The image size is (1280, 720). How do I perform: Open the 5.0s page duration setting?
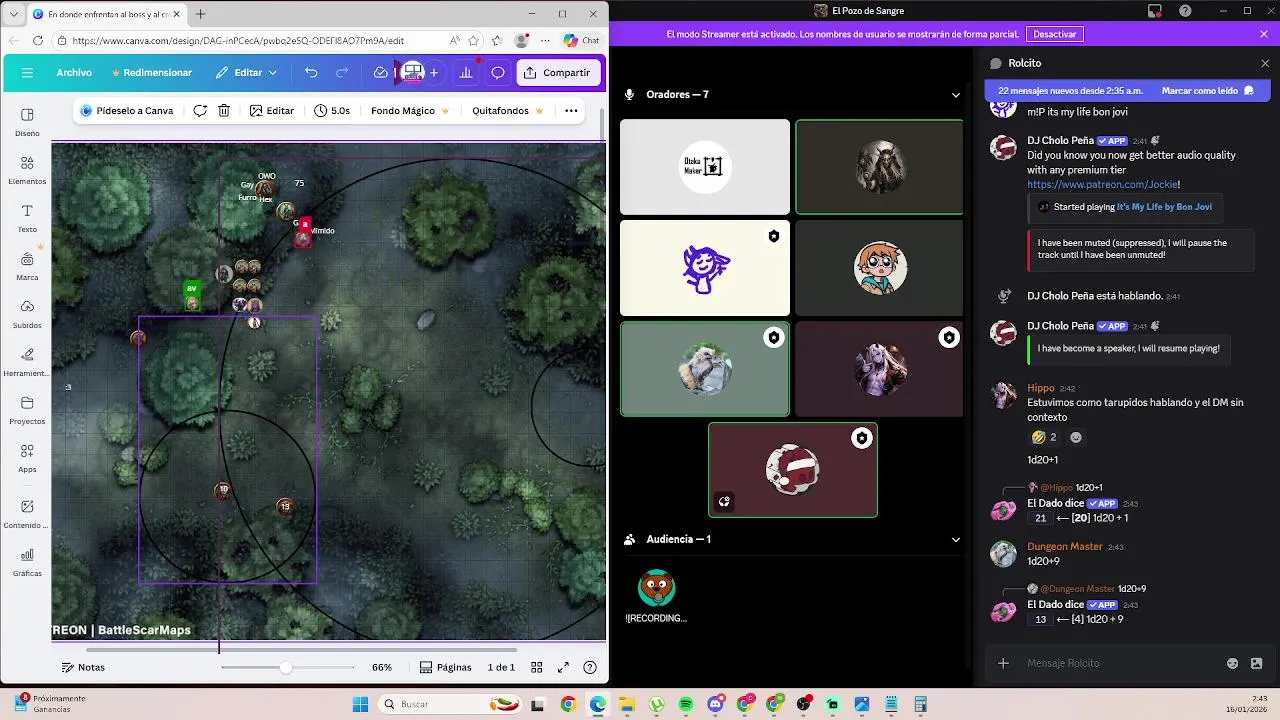point(332,111)
